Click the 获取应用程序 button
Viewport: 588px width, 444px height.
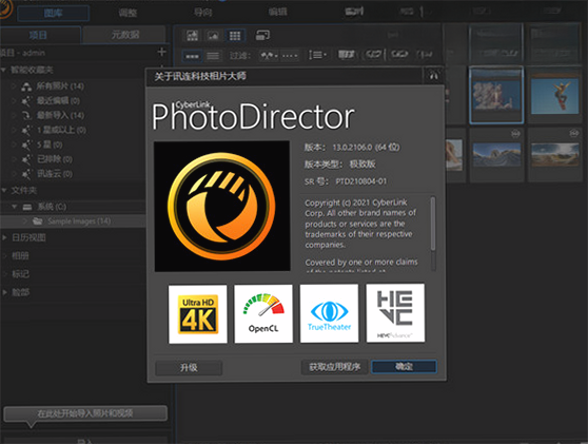pos(334,367)
